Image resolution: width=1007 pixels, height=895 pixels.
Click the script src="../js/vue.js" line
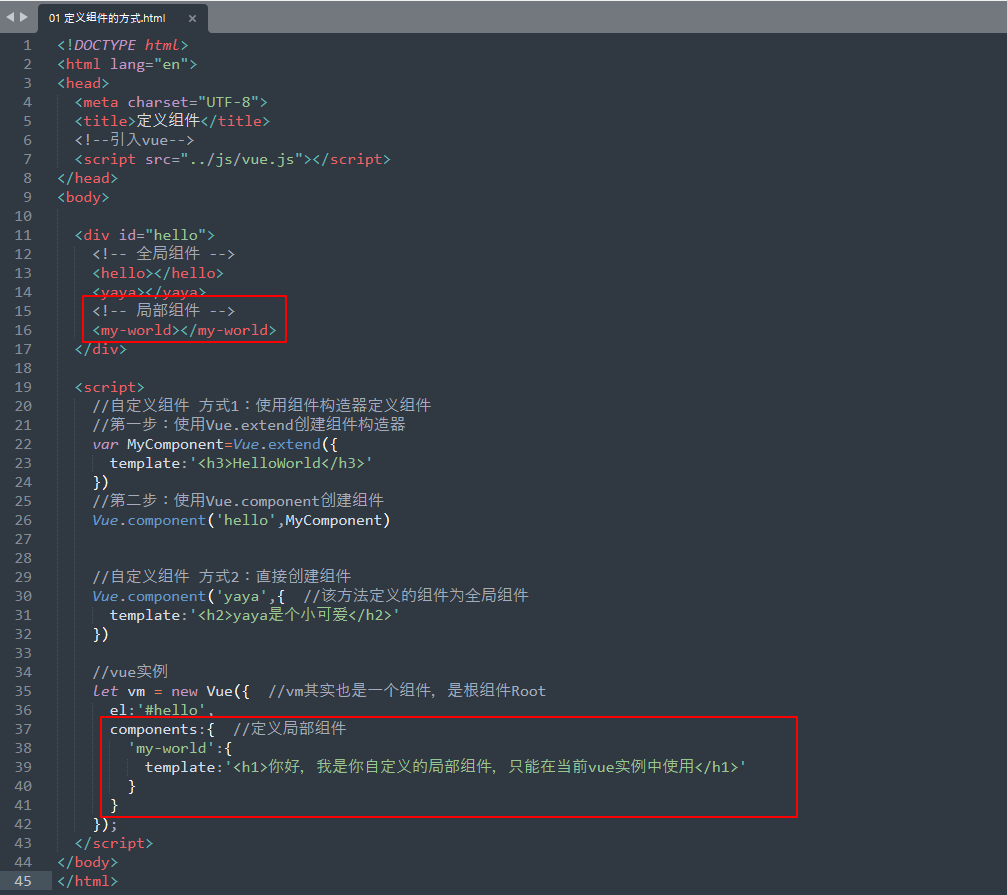point(232,159)
